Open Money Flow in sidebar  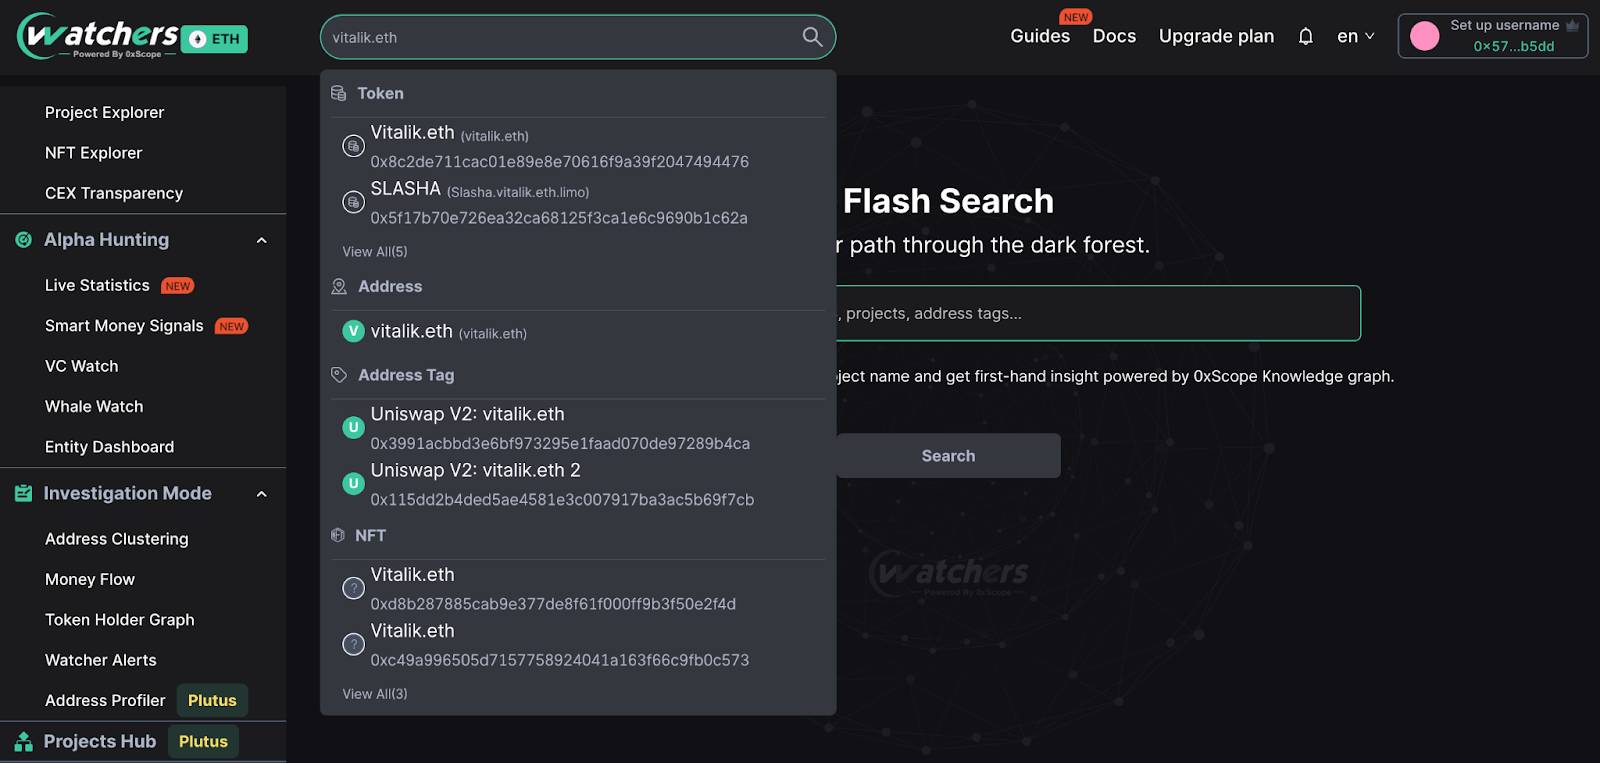tap(90, 580)
